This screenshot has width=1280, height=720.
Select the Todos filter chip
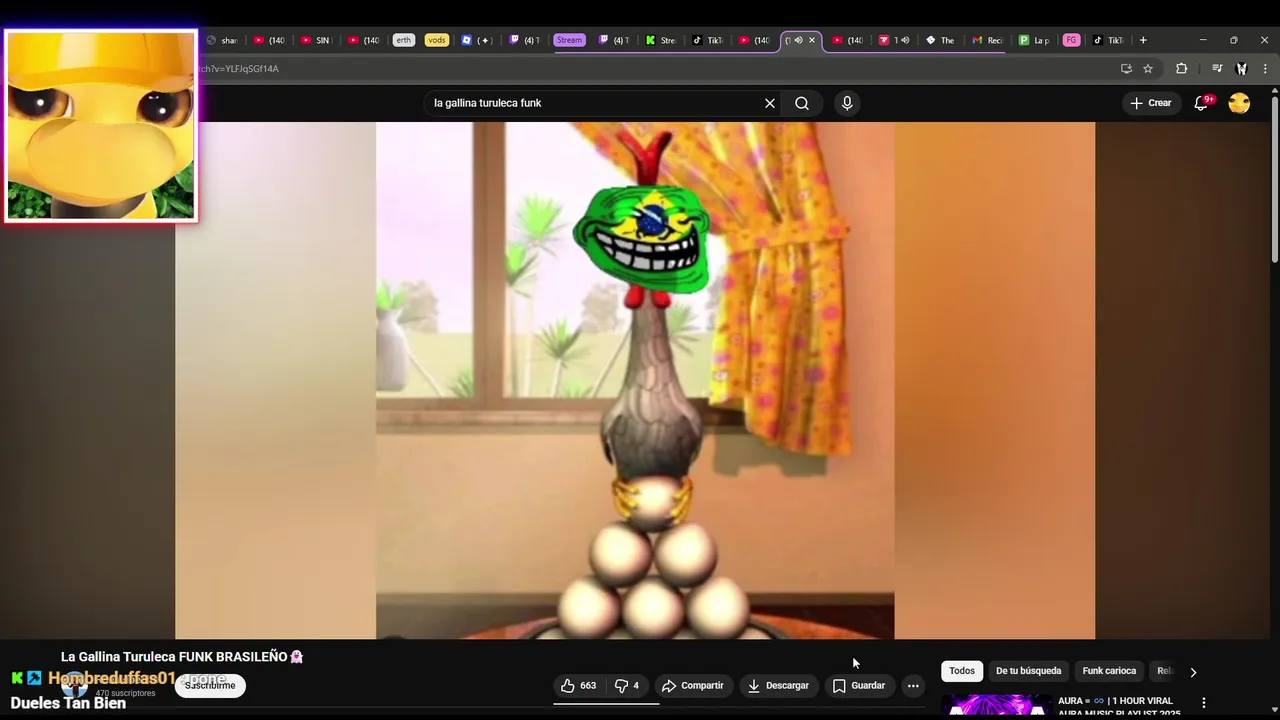click(x=962, y=671)
